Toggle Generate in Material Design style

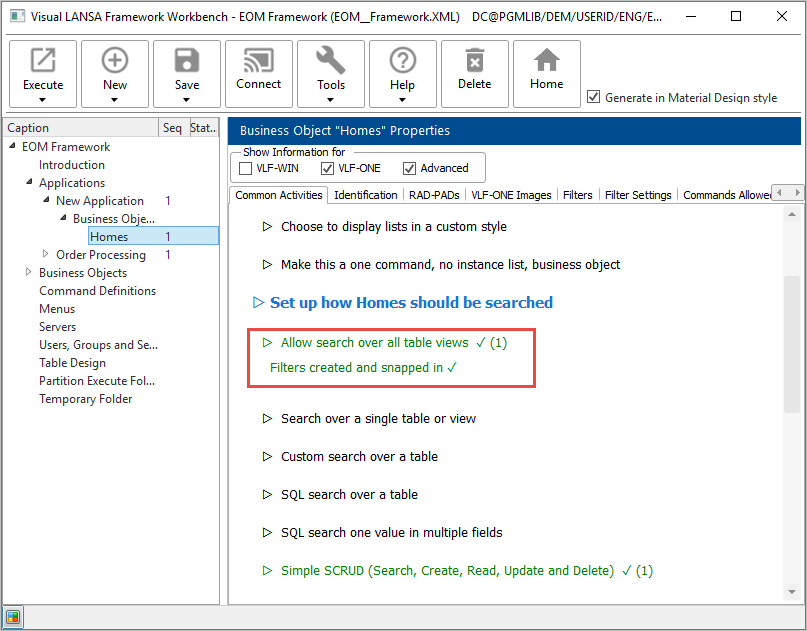594,98
